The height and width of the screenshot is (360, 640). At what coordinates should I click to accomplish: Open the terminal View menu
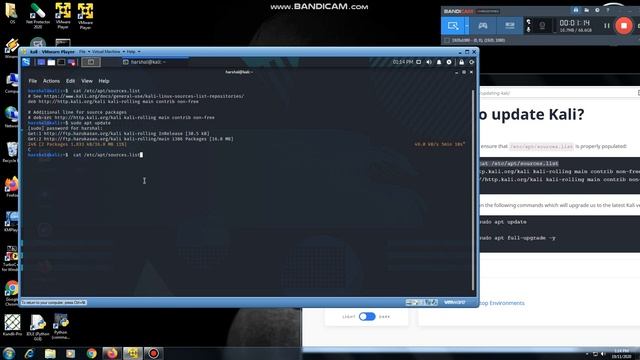point(87,81)
